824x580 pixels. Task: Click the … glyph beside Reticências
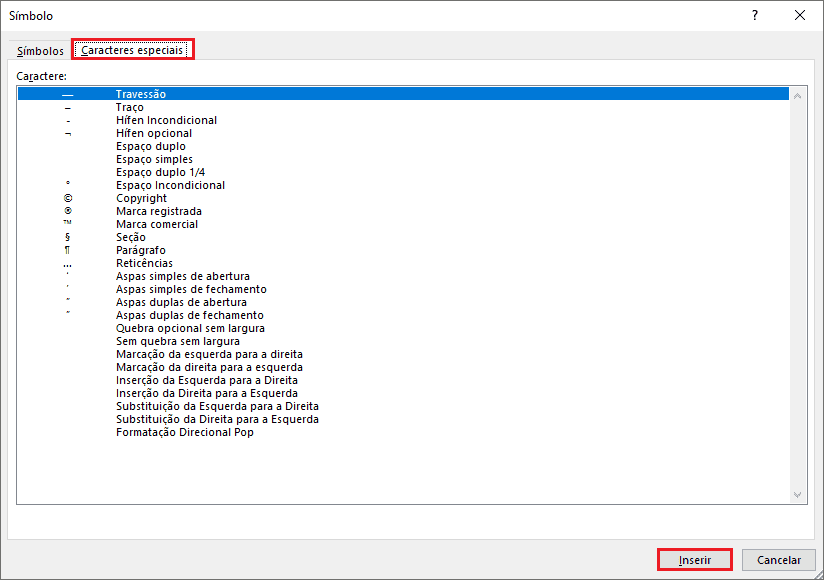point(67,266)
